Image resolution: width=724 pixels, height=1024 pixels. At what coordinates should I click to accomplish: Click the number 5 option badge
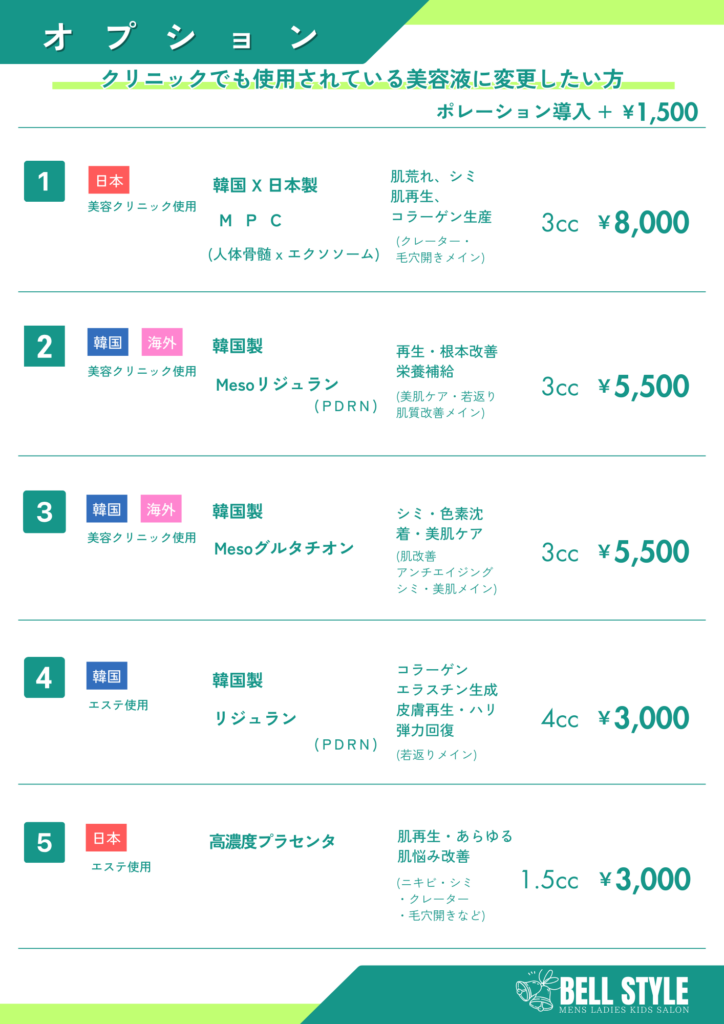pyautogui.click(x=44, y=842)
